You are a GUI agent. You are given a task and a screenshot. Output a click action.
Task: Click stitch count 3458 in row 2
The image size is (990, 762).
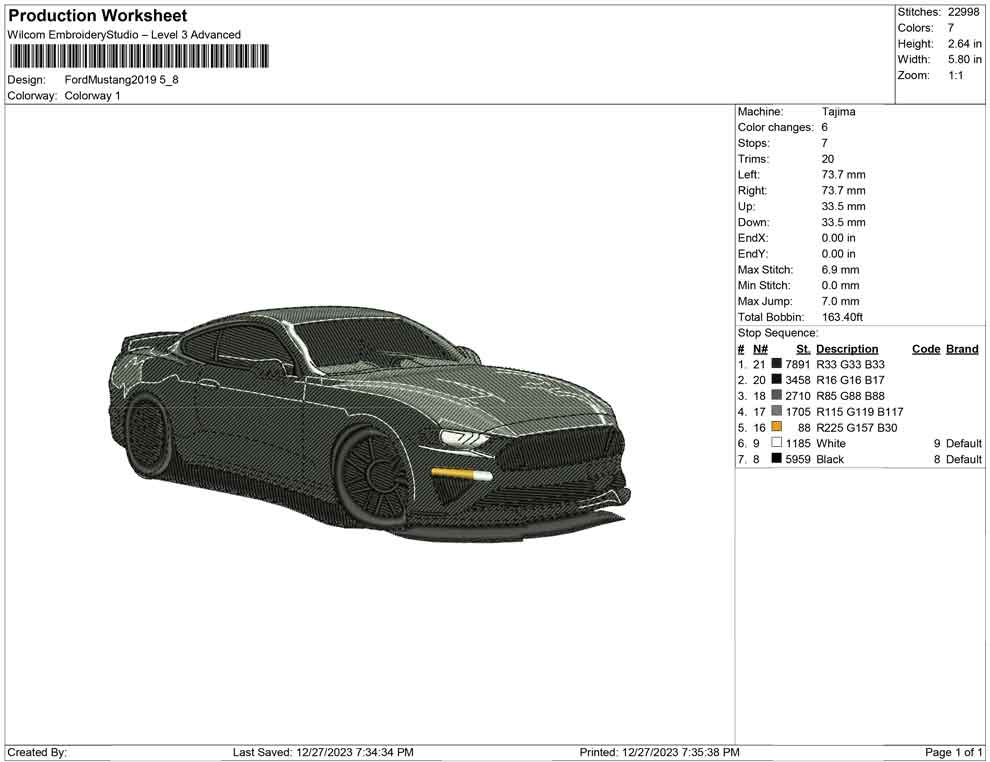pos(797,380)
